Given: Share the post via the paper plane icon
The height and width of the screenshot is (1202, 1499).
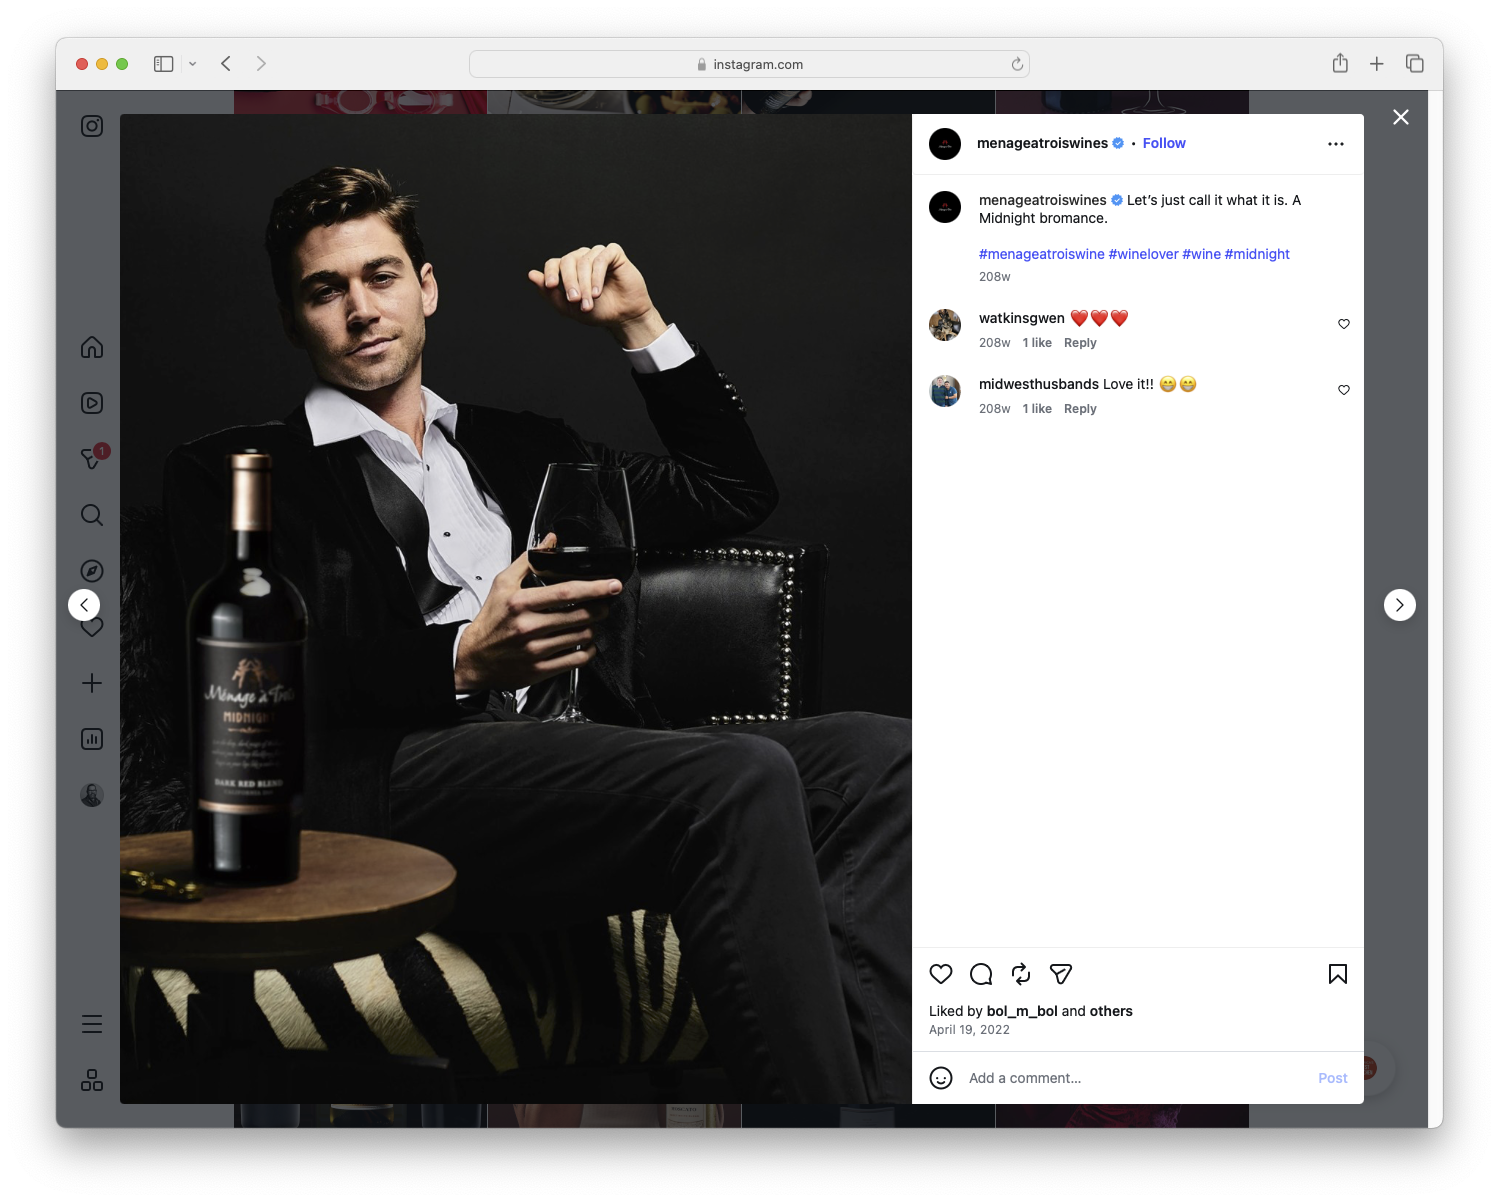Looking at the screenshot, I should pos(1060,974).
